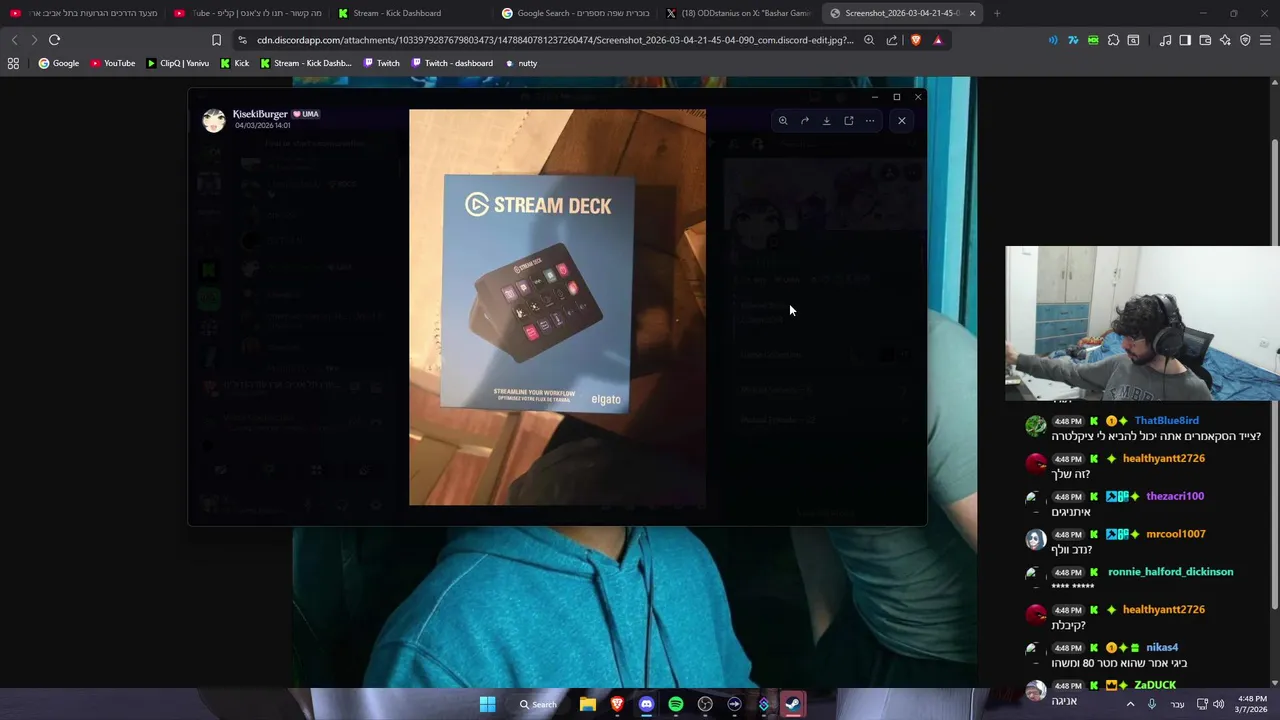Open File Explorer from the taskbar
This screenshot has width=1280, height=720.
[x=588, y=704]
